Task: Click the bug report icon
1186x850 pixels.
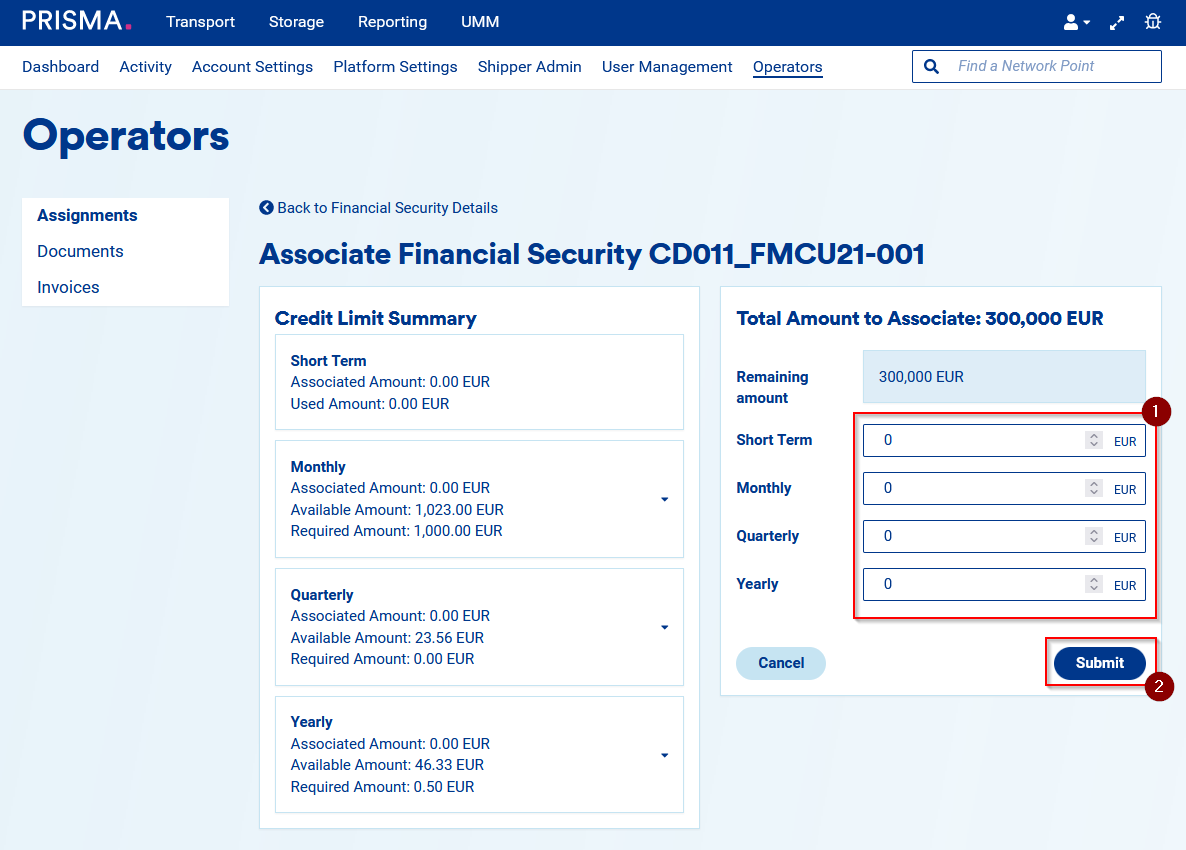Action: pyautogui.click(x=1153, y=22)
